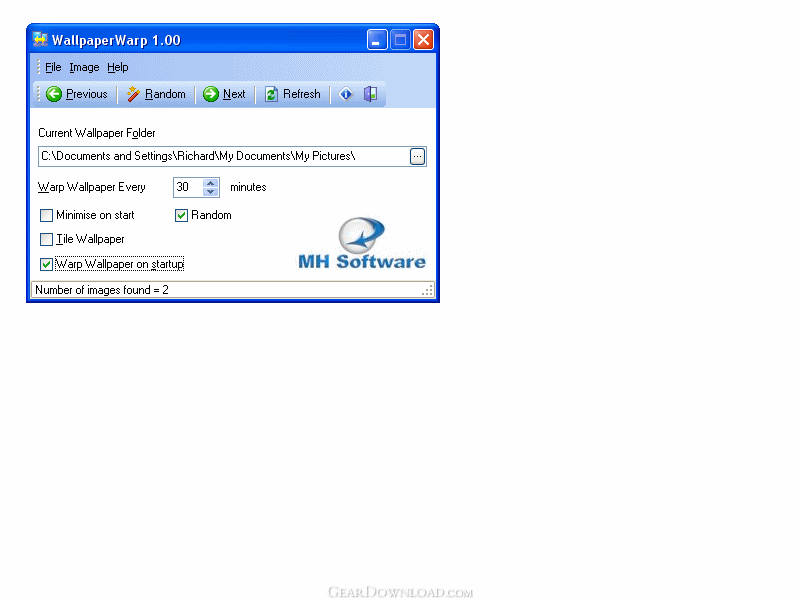
Task: Disable Warp Wallpaper on startup
Action: [x=47, y=265]
